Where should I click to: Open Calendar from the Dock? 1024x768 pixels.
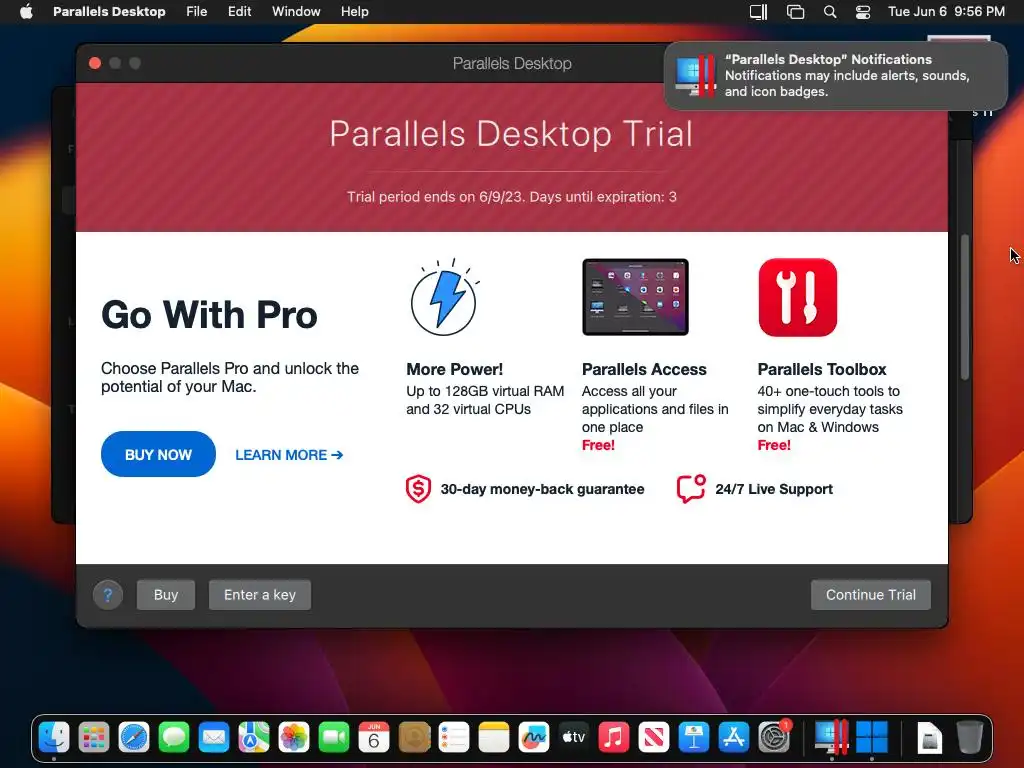tap(374, 738)
